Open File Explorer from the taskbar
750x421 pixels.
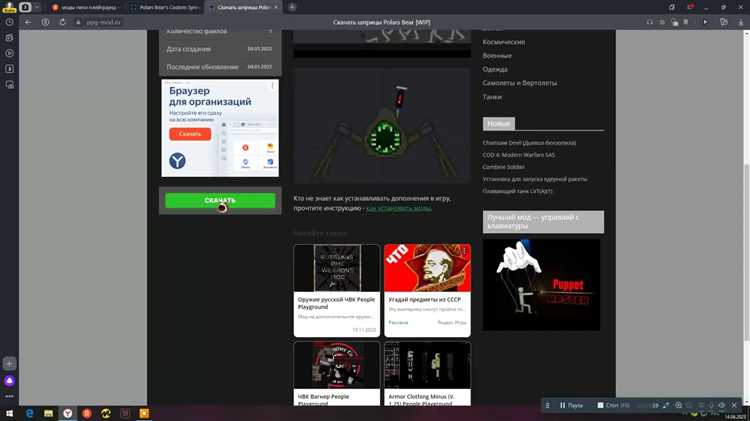click(48, 413)
